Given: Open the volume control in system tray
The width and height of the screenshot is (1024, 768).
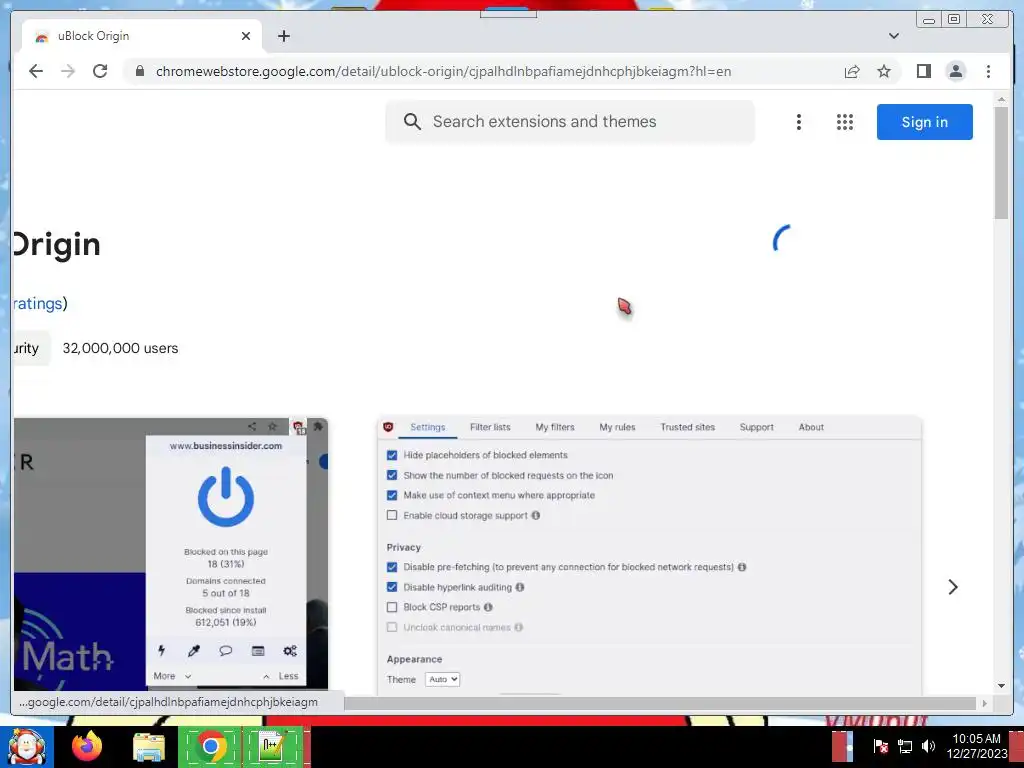Looking at the screenshot, I should pos(928,746).
